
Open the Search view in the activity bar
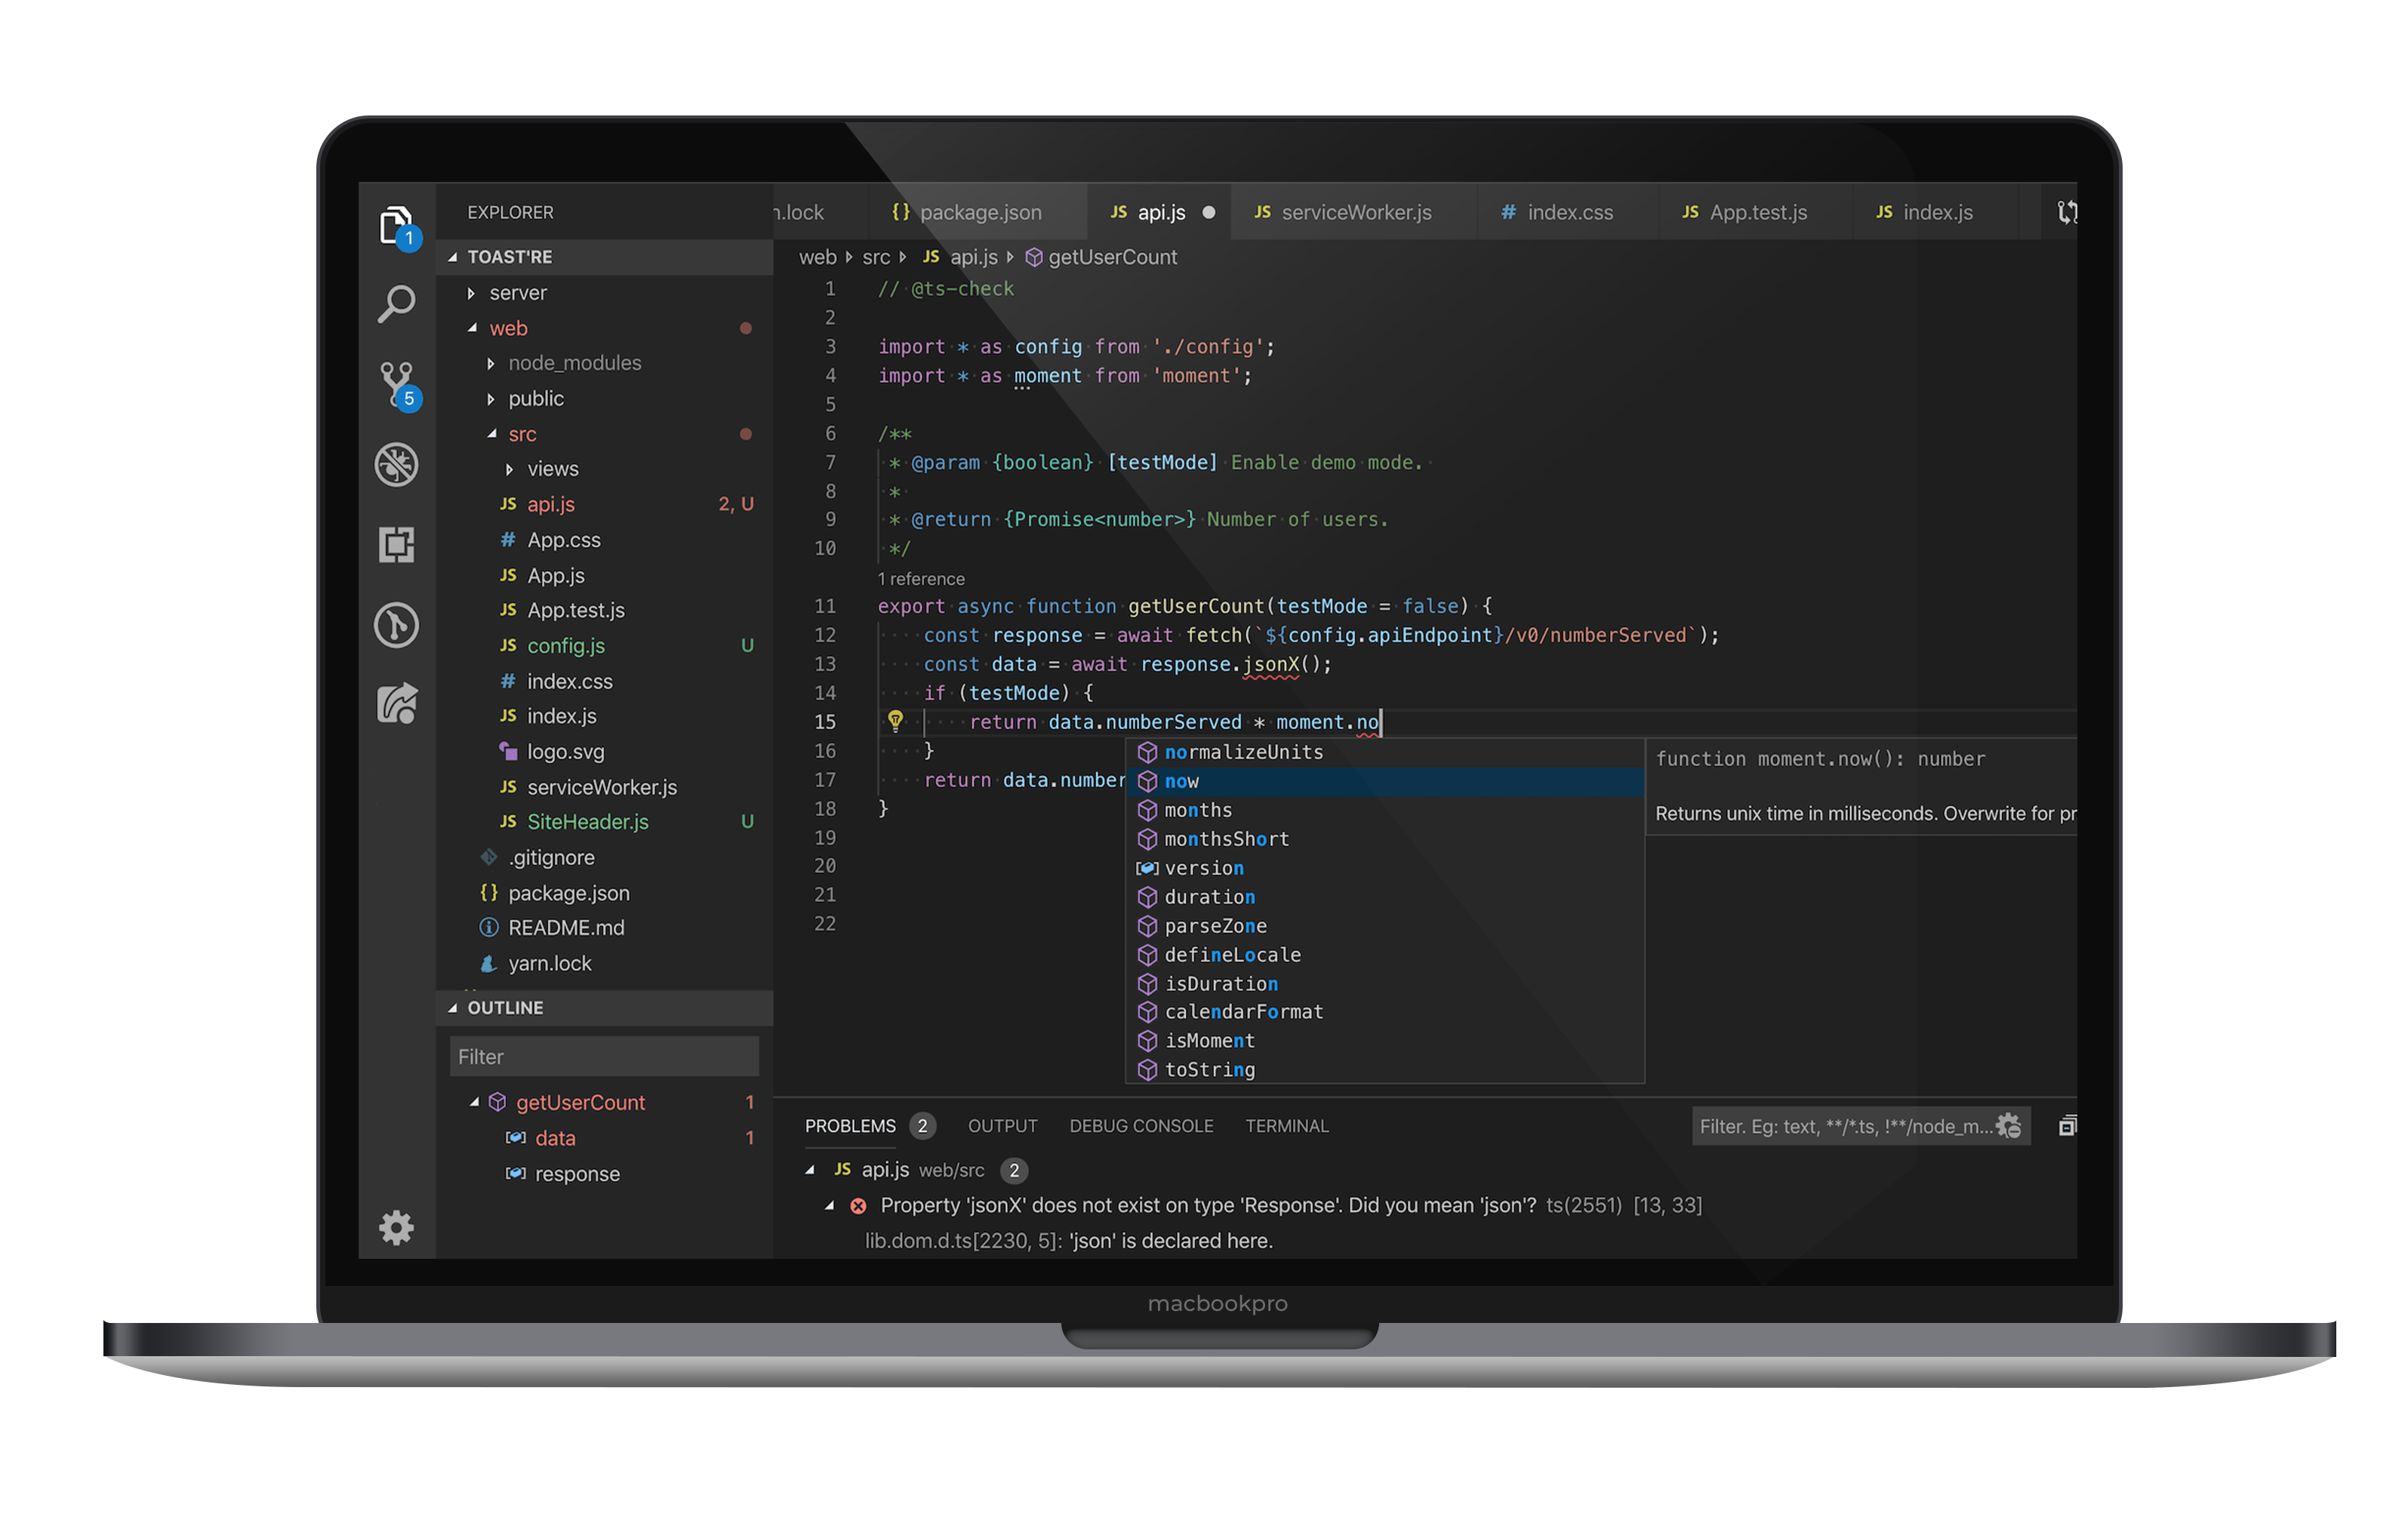397,303
